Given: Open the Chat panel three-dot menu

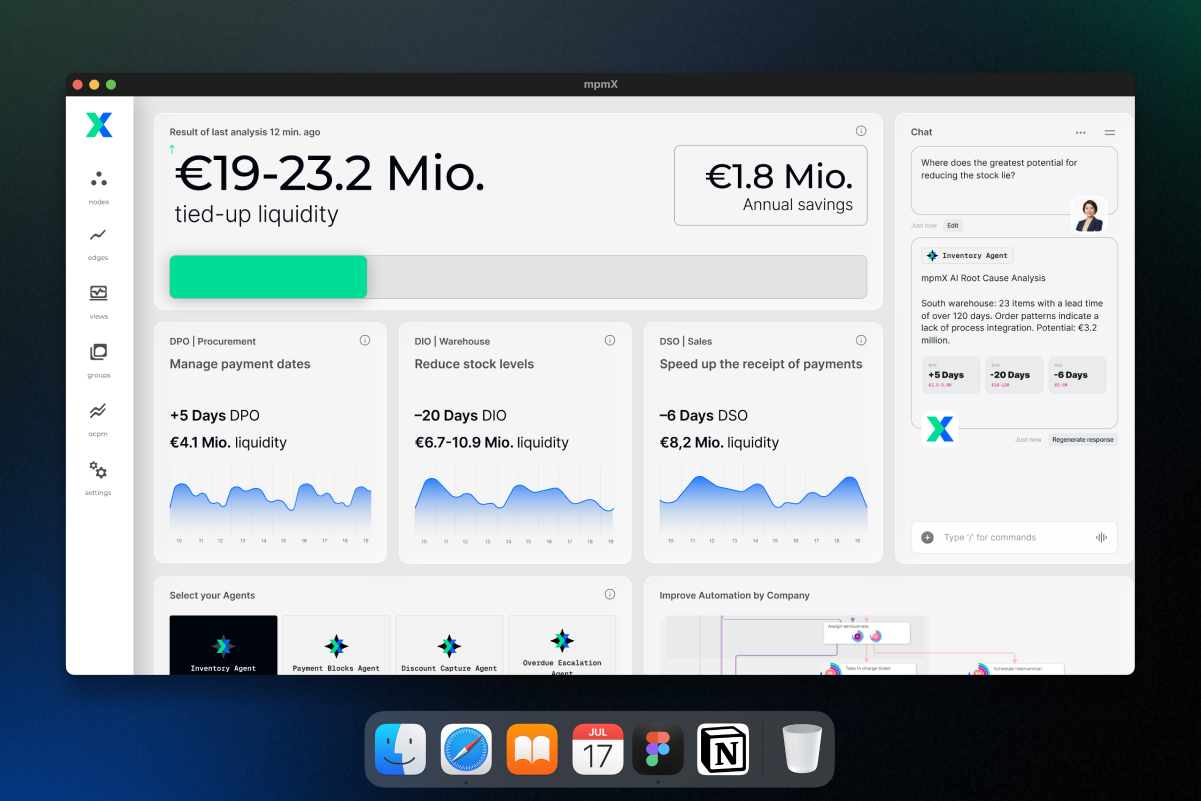Looking at the screenshot, I should (1081, 132).
